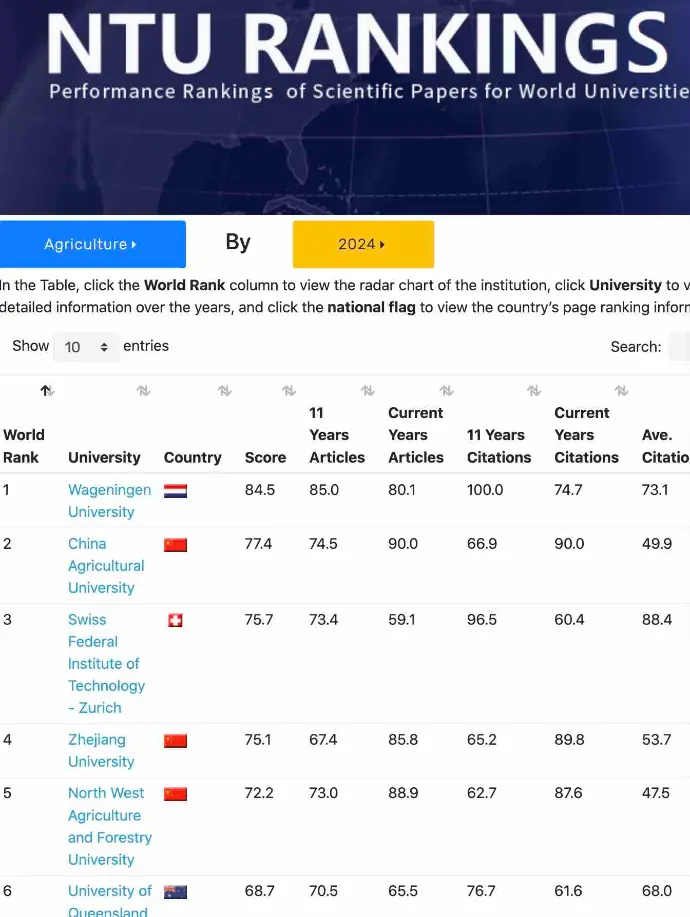Click World Rank 5 cell
This screenshot has height=917, width=690.
tap(7, 793)
